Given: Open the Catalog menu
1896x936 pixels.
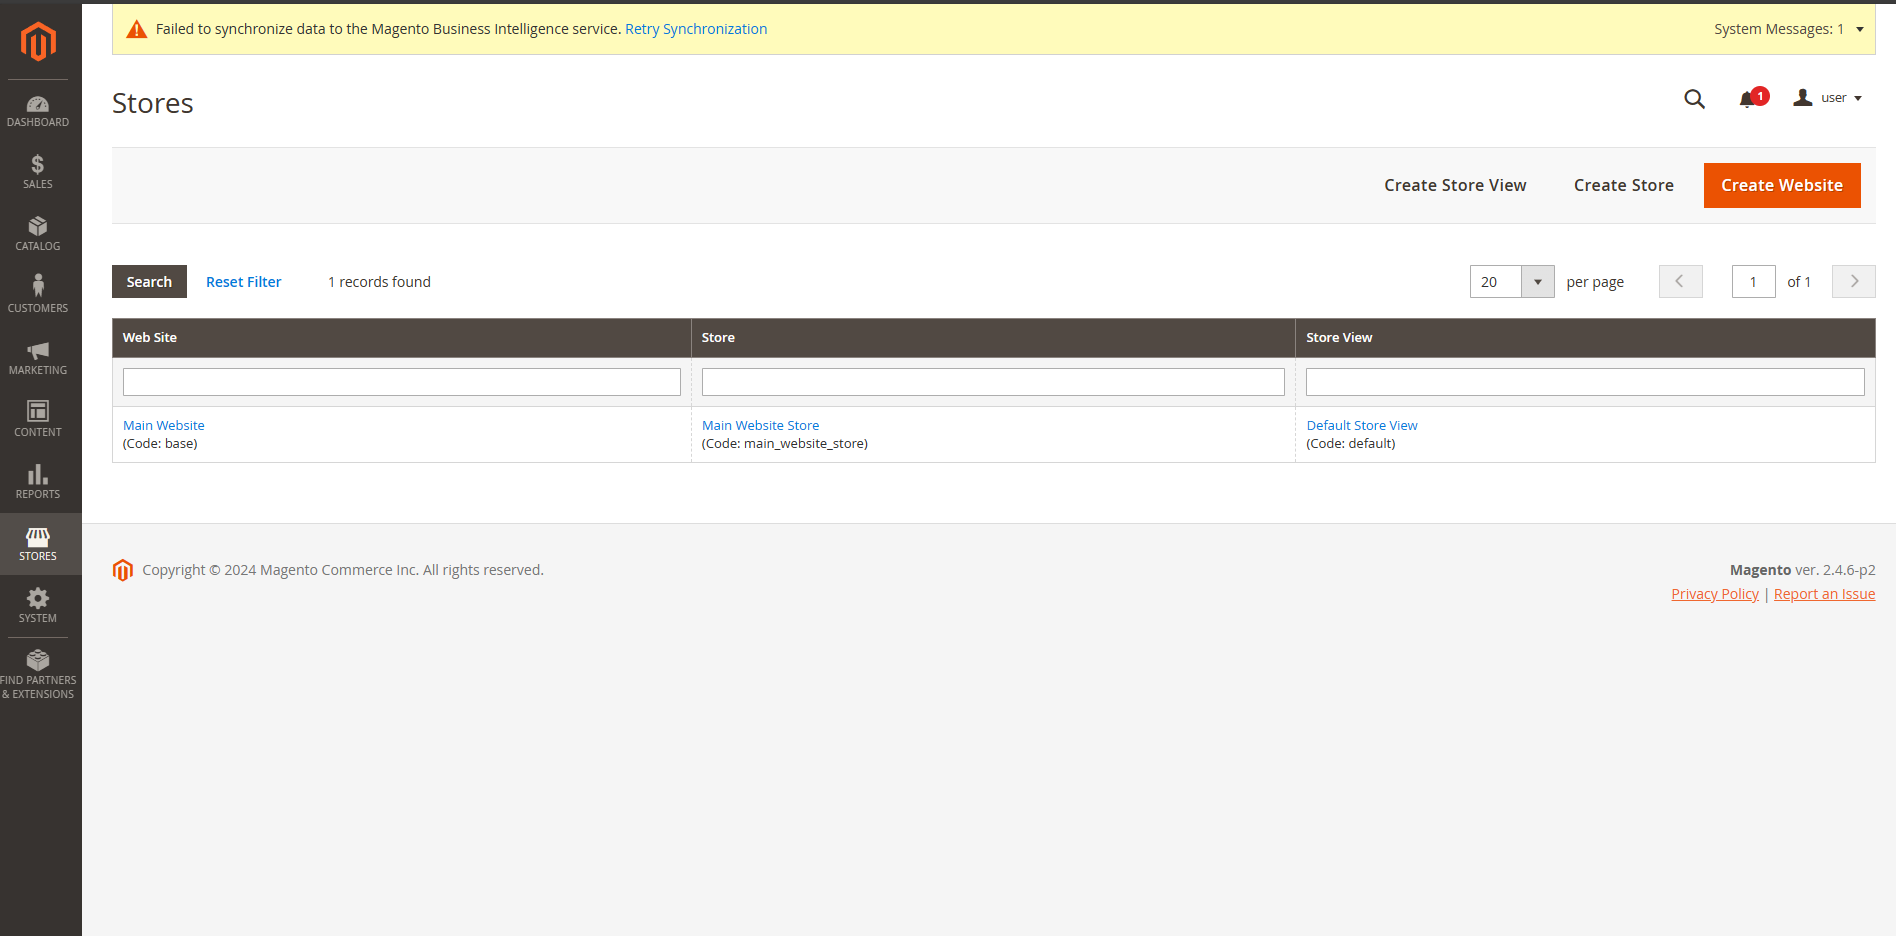Looking at the screenshot, I should (x=38, y=234).
